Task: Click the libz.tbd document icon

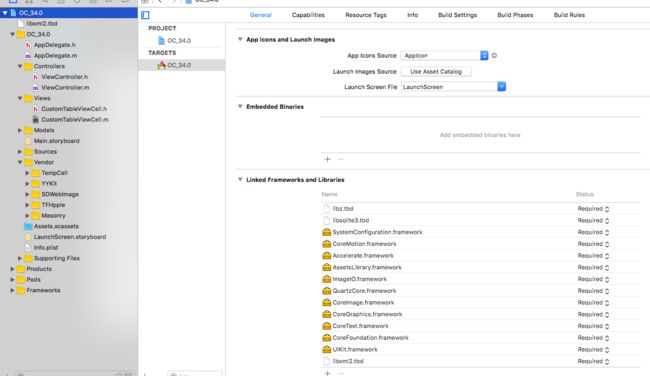Action: click(x=327, y=209)
